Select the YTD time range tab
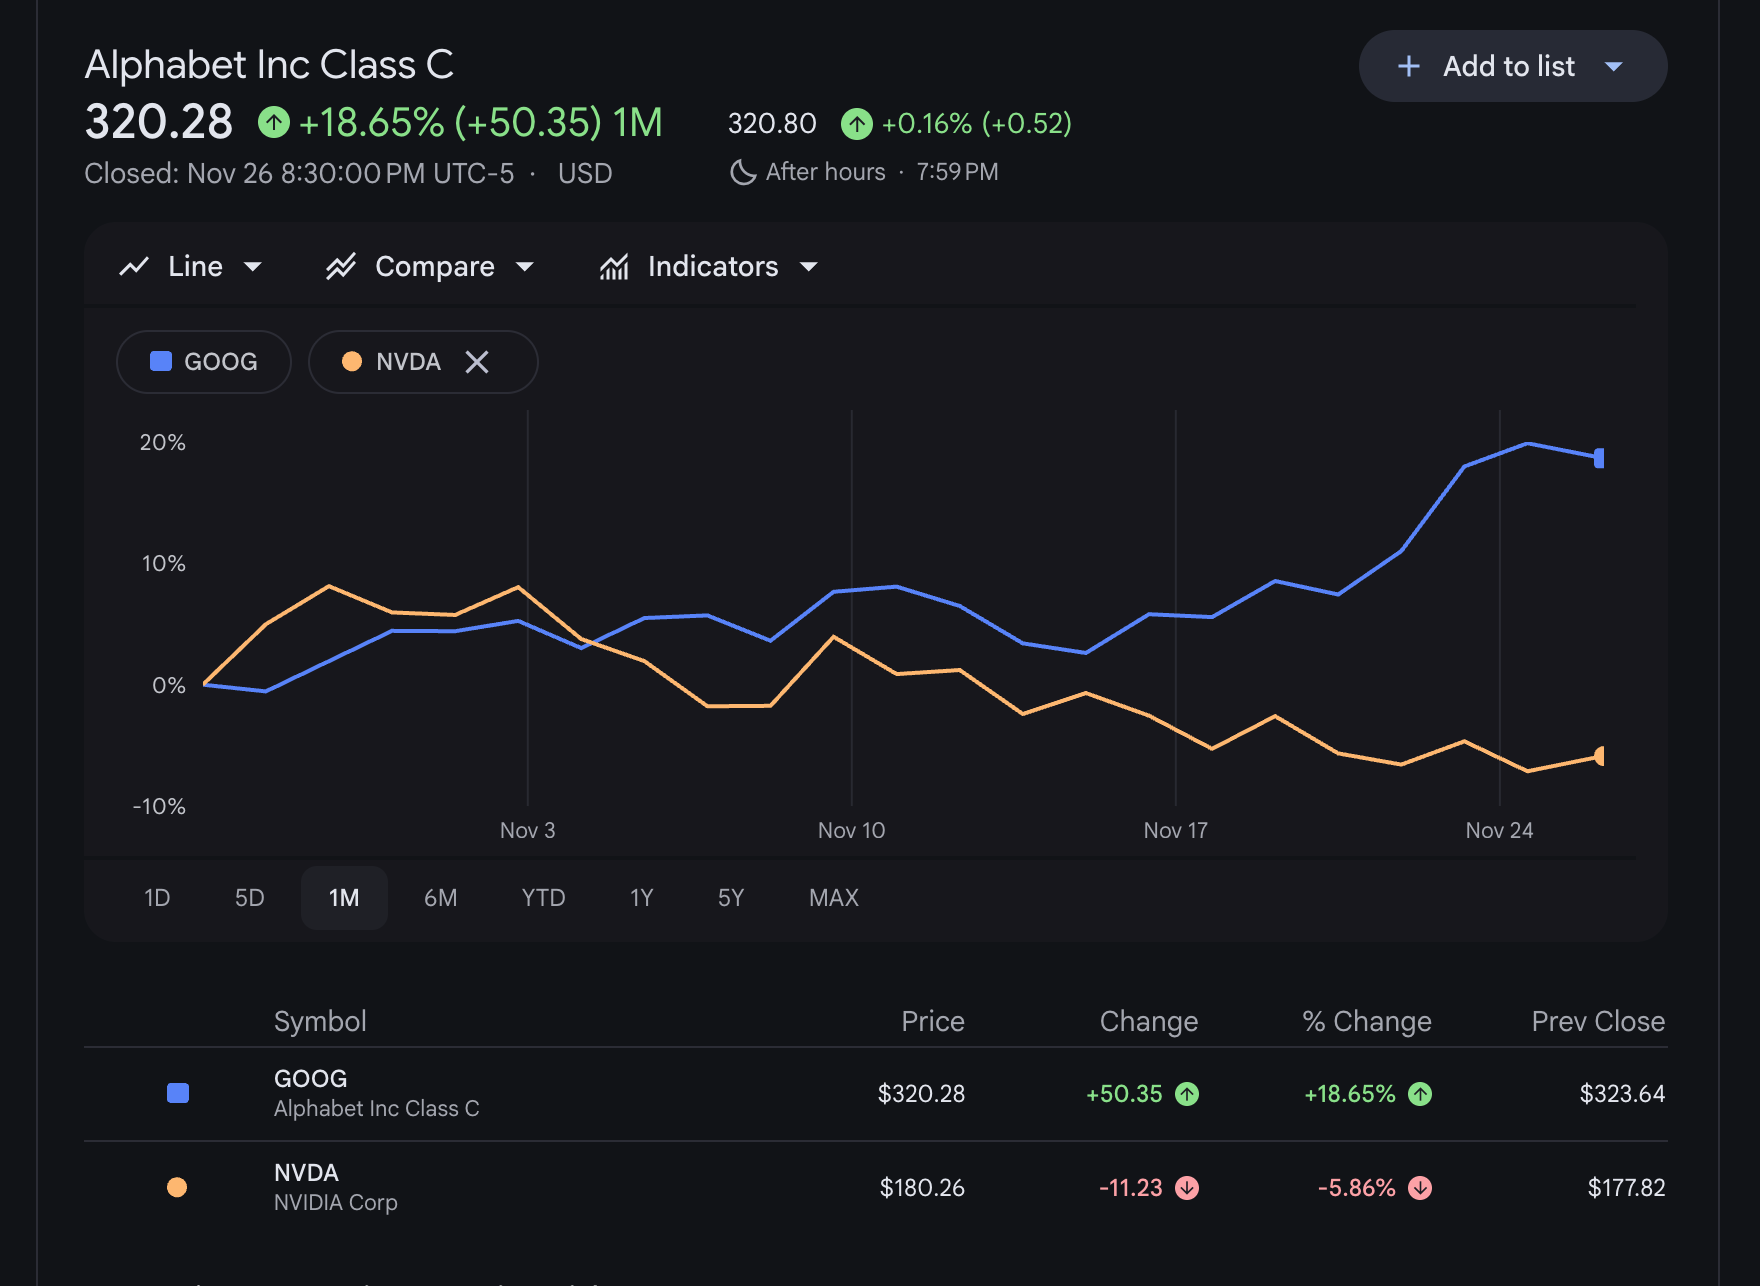The image size is (1760, 1286). tap(544, 898)
